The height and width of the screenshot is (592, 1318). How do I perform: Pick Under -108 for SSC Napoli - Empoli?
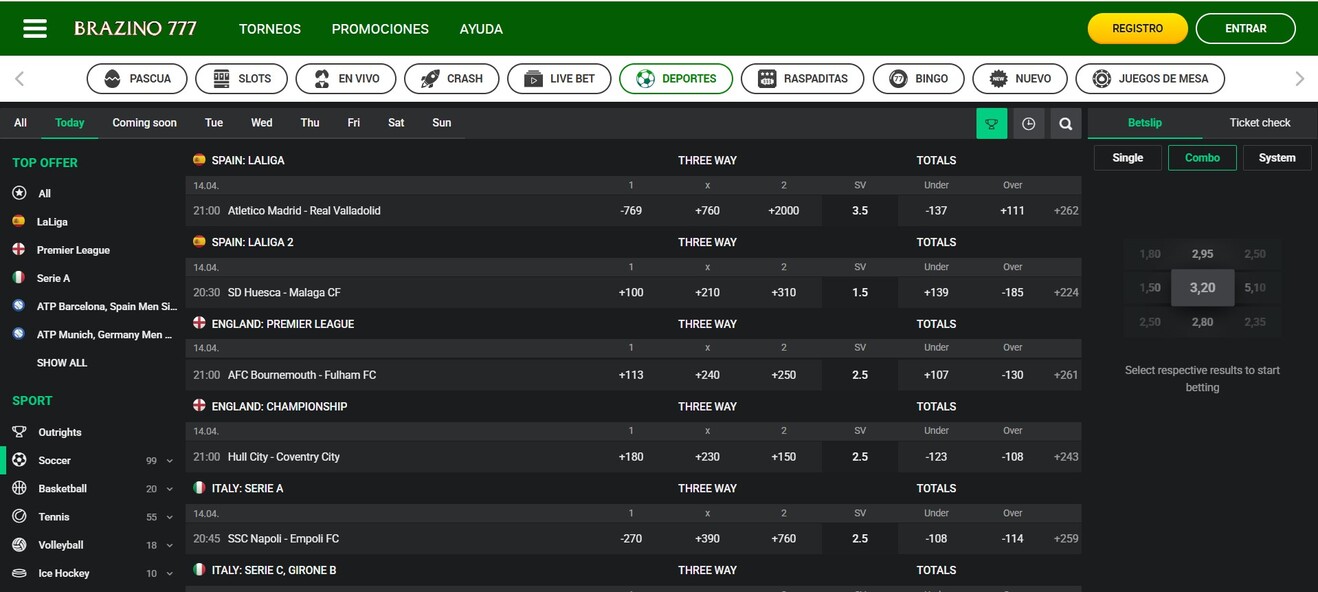click(936, 539)
